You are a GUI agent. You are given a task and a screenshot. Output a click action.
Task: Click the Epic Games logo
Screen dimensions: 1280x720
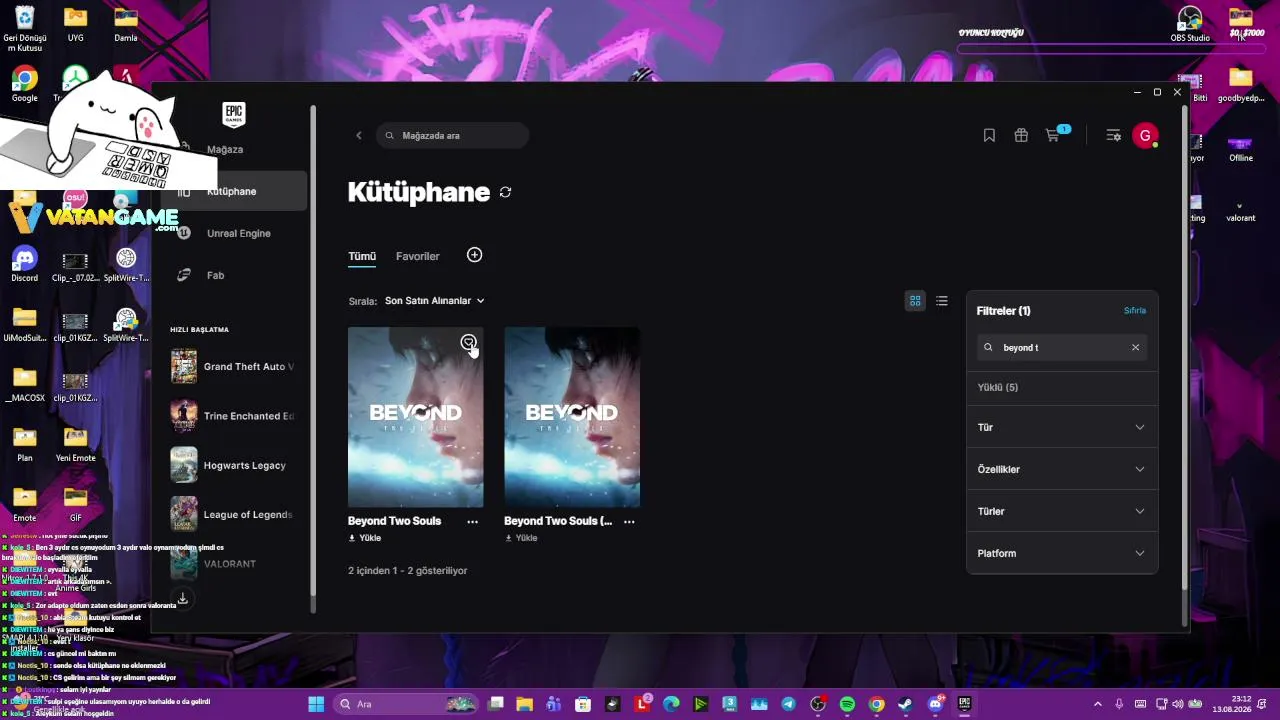coord(233,115)
